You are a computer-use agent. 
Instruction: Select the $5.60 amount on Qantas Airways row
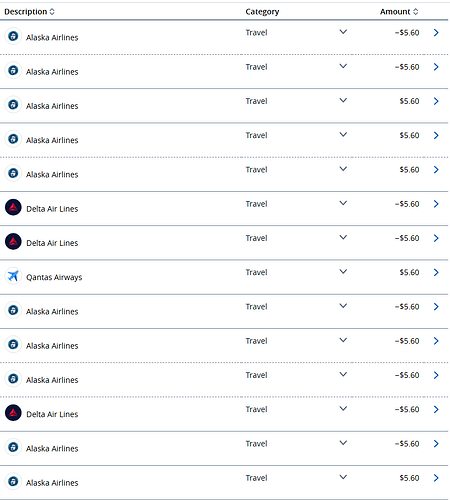(409, 272)
